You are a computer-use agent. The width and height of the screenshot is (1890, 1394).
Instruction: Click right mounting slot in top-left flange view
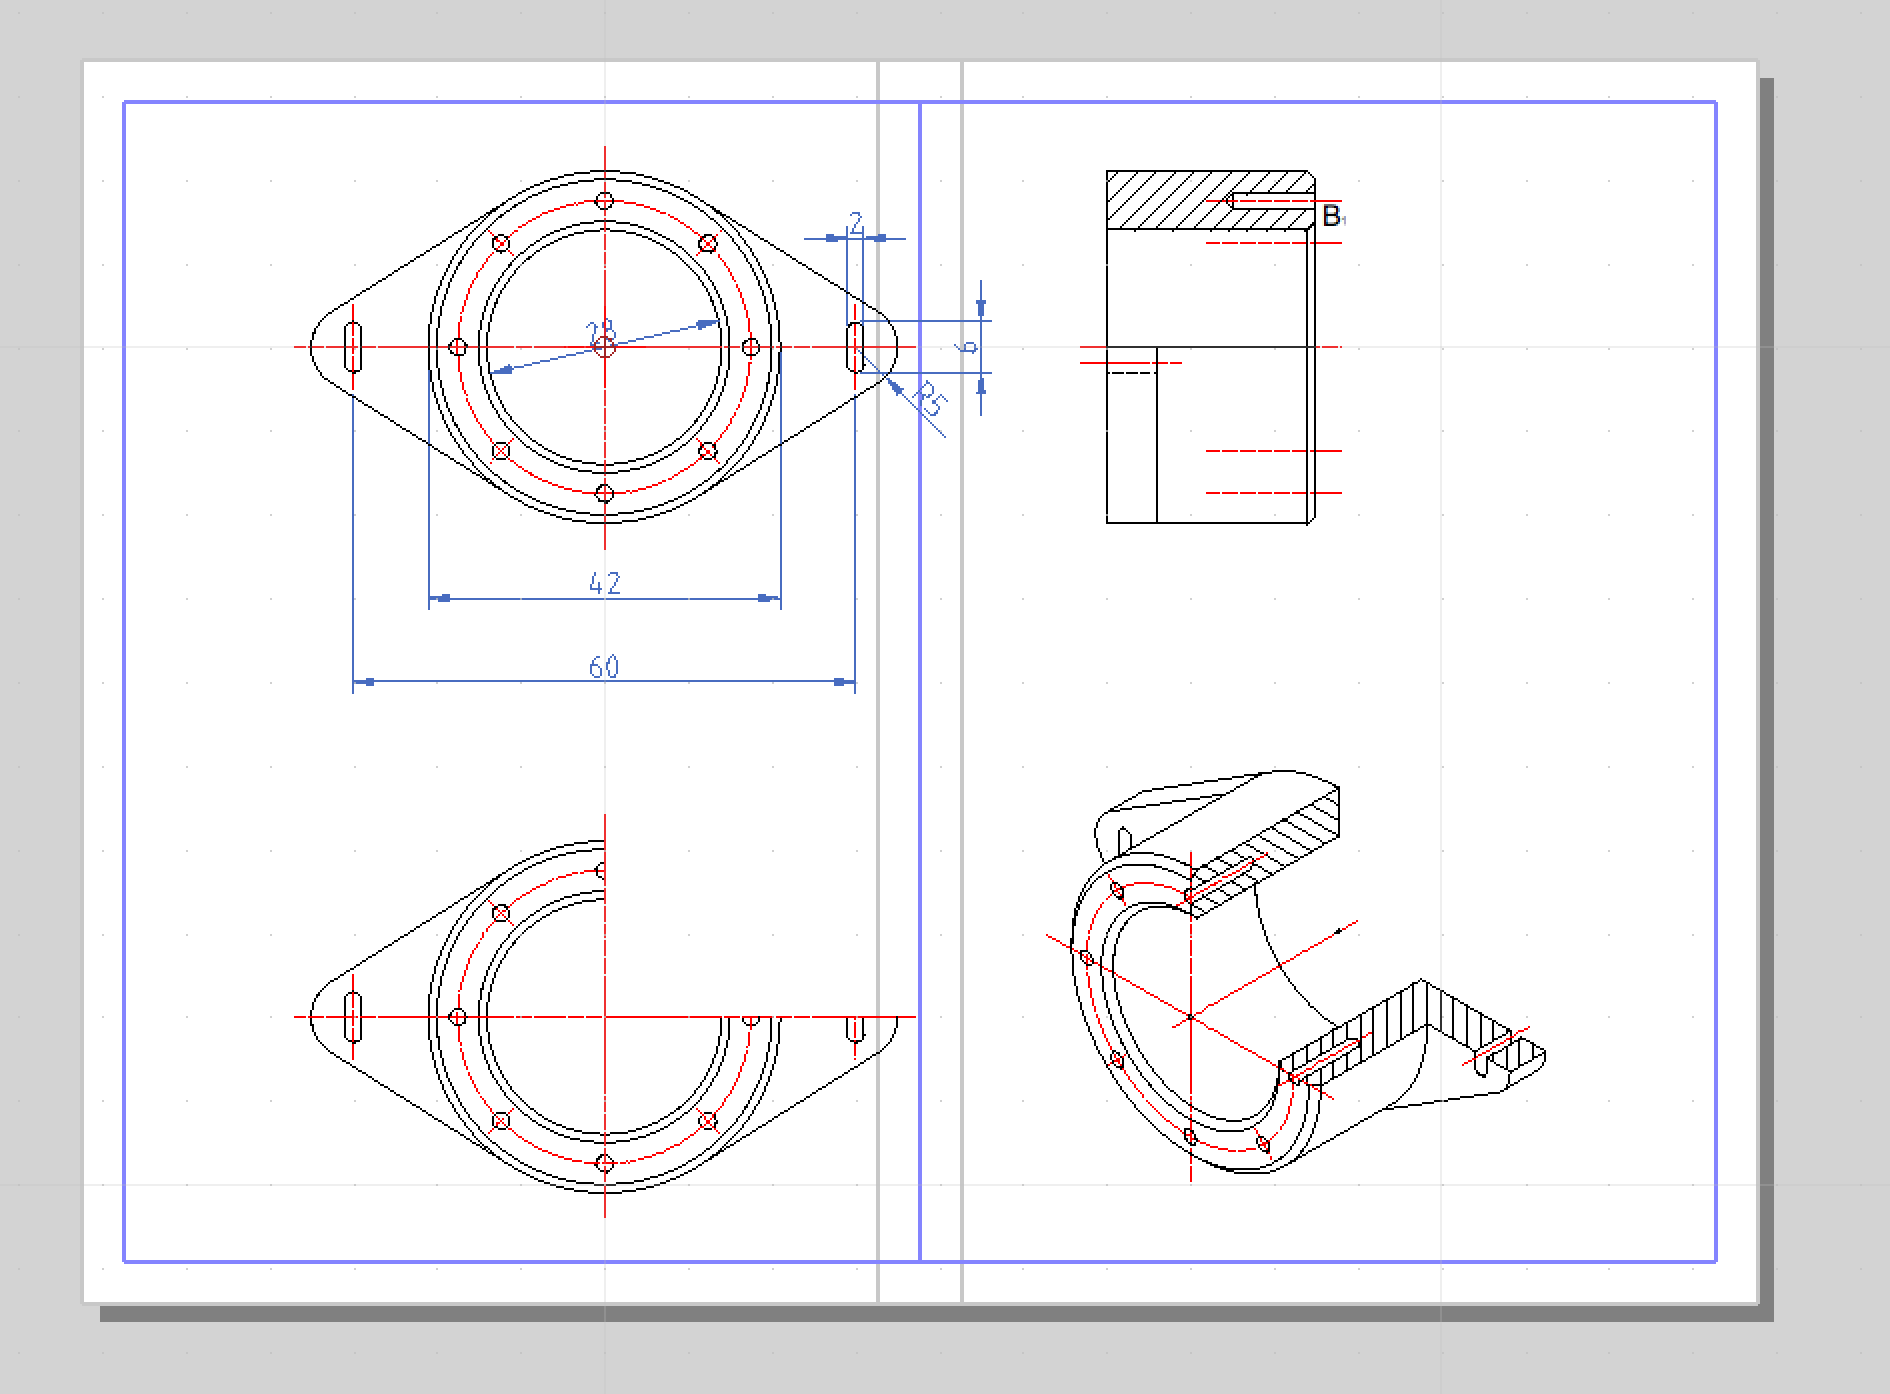click(854, 346)
